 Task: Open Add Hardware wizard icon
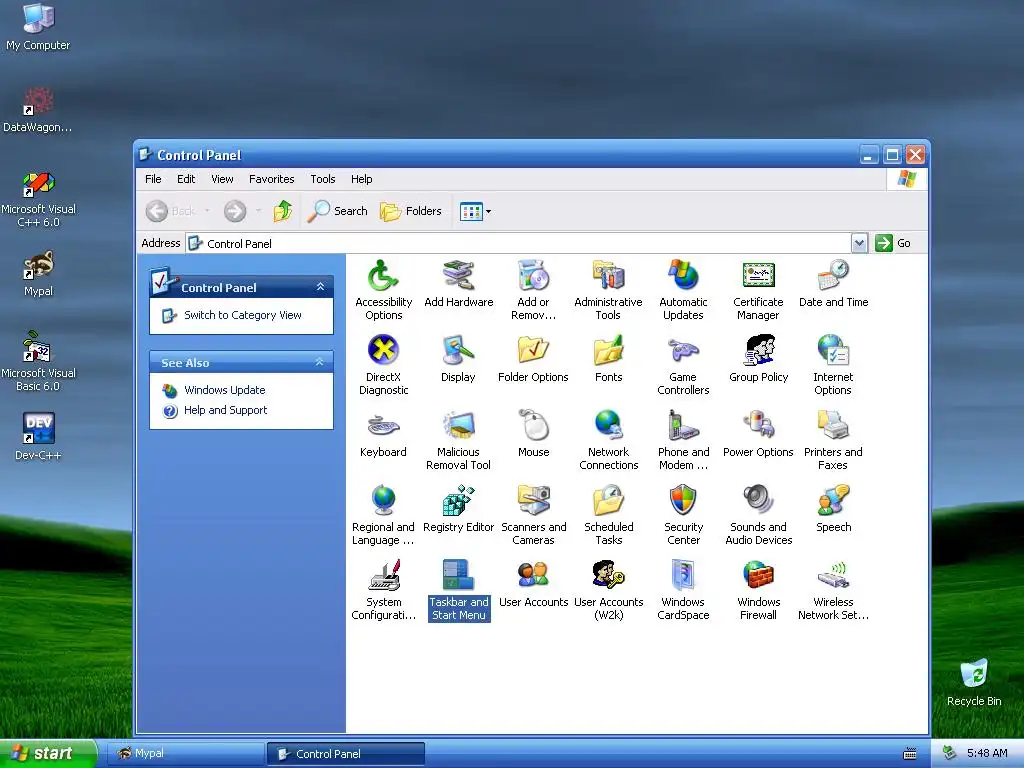tap(458, 276)
